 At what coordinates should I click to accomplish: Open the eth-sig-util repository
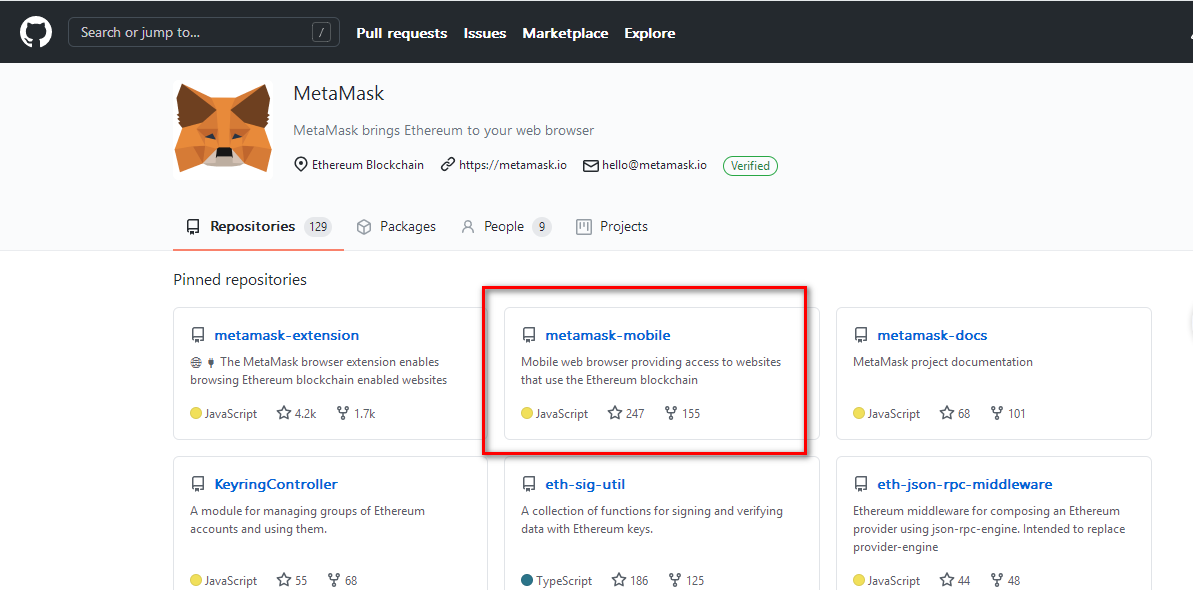585,484
